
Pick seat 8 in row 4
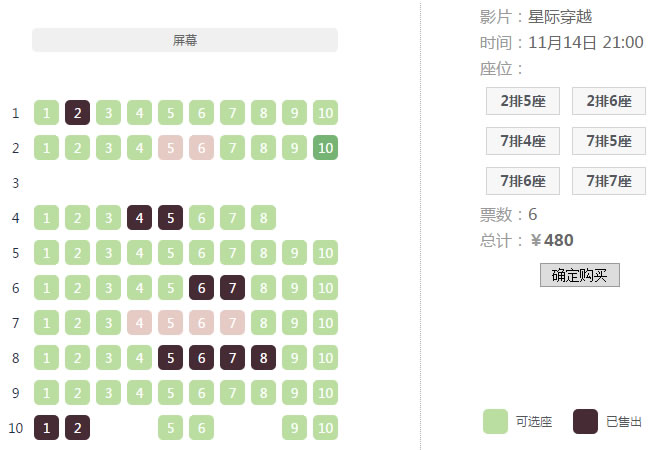(x=263, y=218)
